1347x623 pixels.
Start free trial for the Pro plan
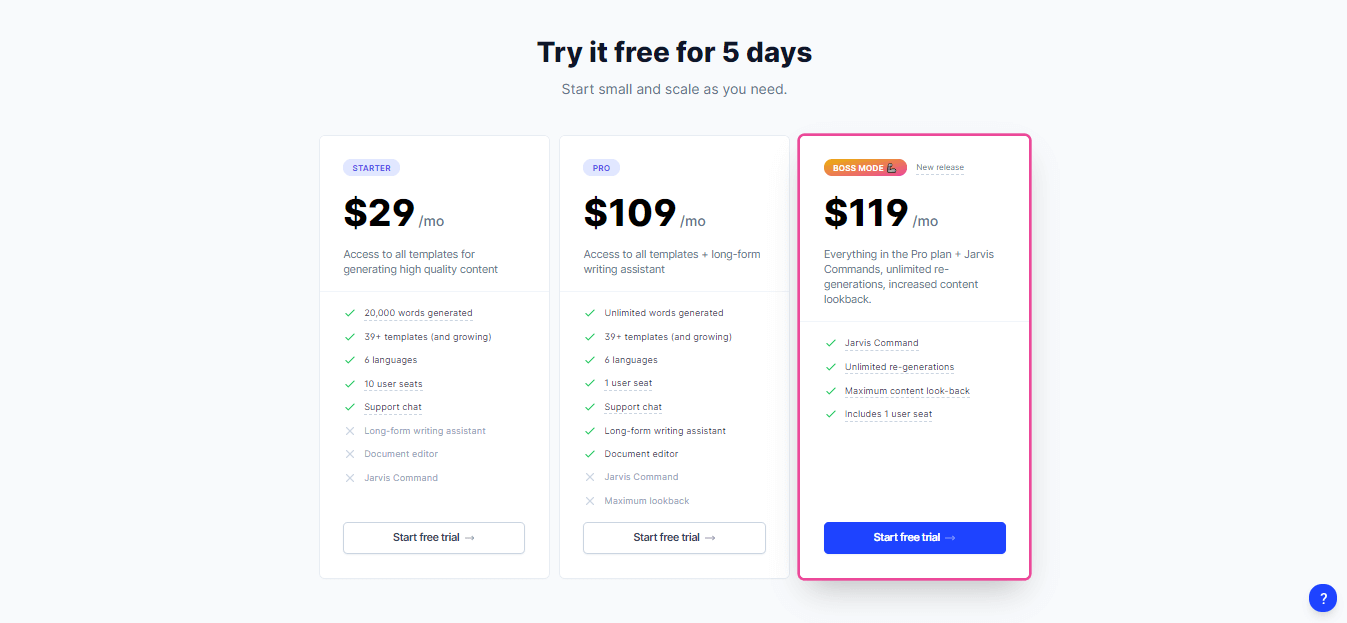point(674,538)
